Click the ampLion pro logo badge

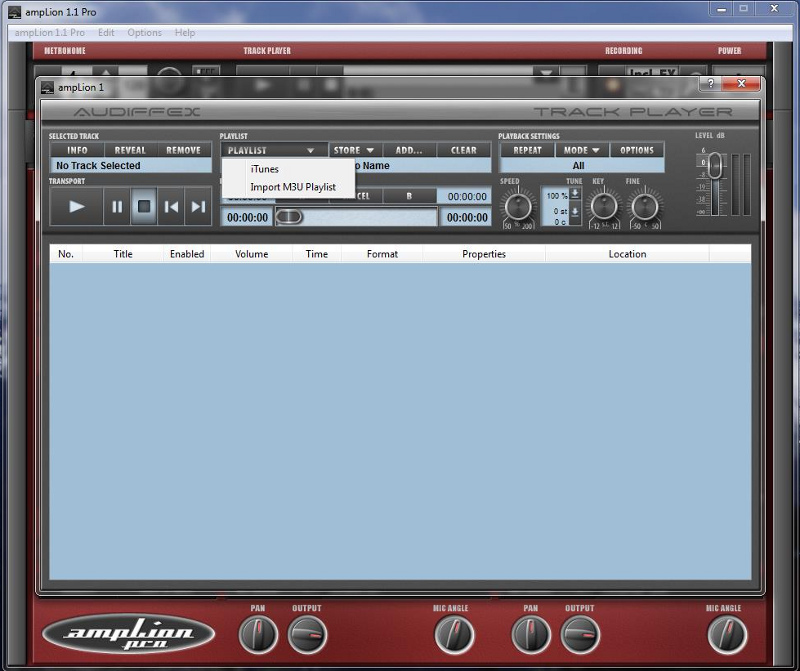(x=129, y=634)
